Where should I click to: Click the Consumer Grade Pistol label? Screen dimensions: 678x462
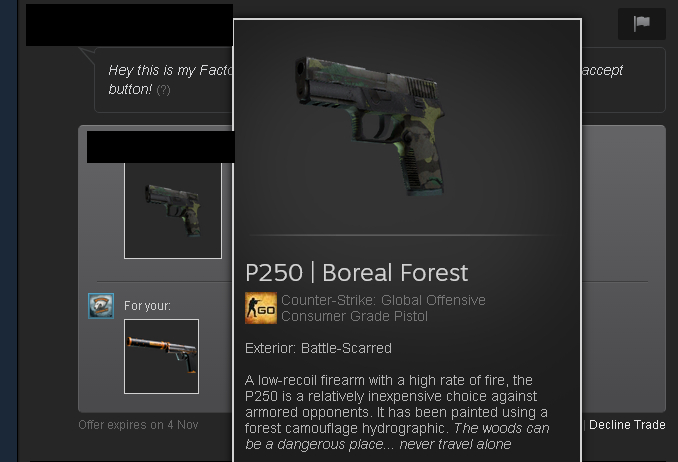coord(354,316)
